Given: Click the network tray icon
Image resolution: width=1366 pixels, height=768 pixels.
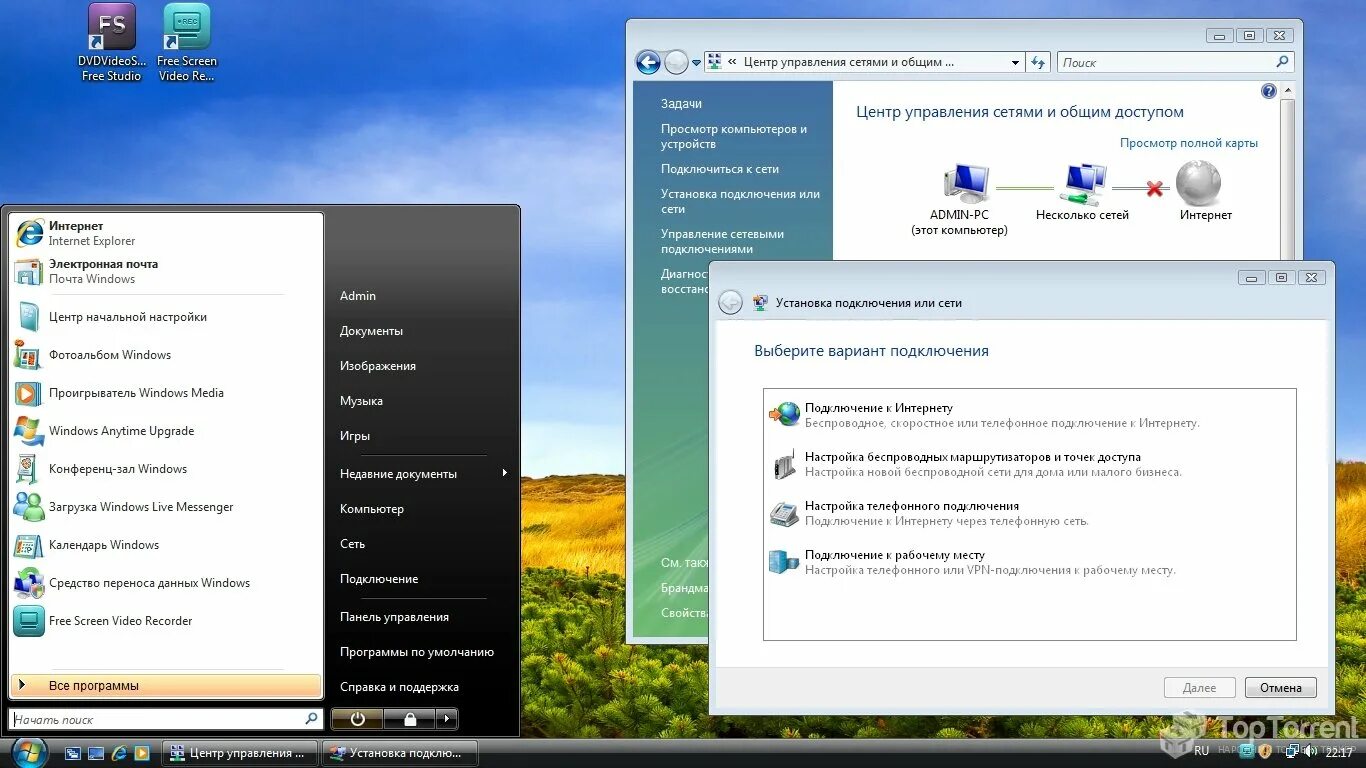Looking at the screenshot, I should pos(1293,751).
